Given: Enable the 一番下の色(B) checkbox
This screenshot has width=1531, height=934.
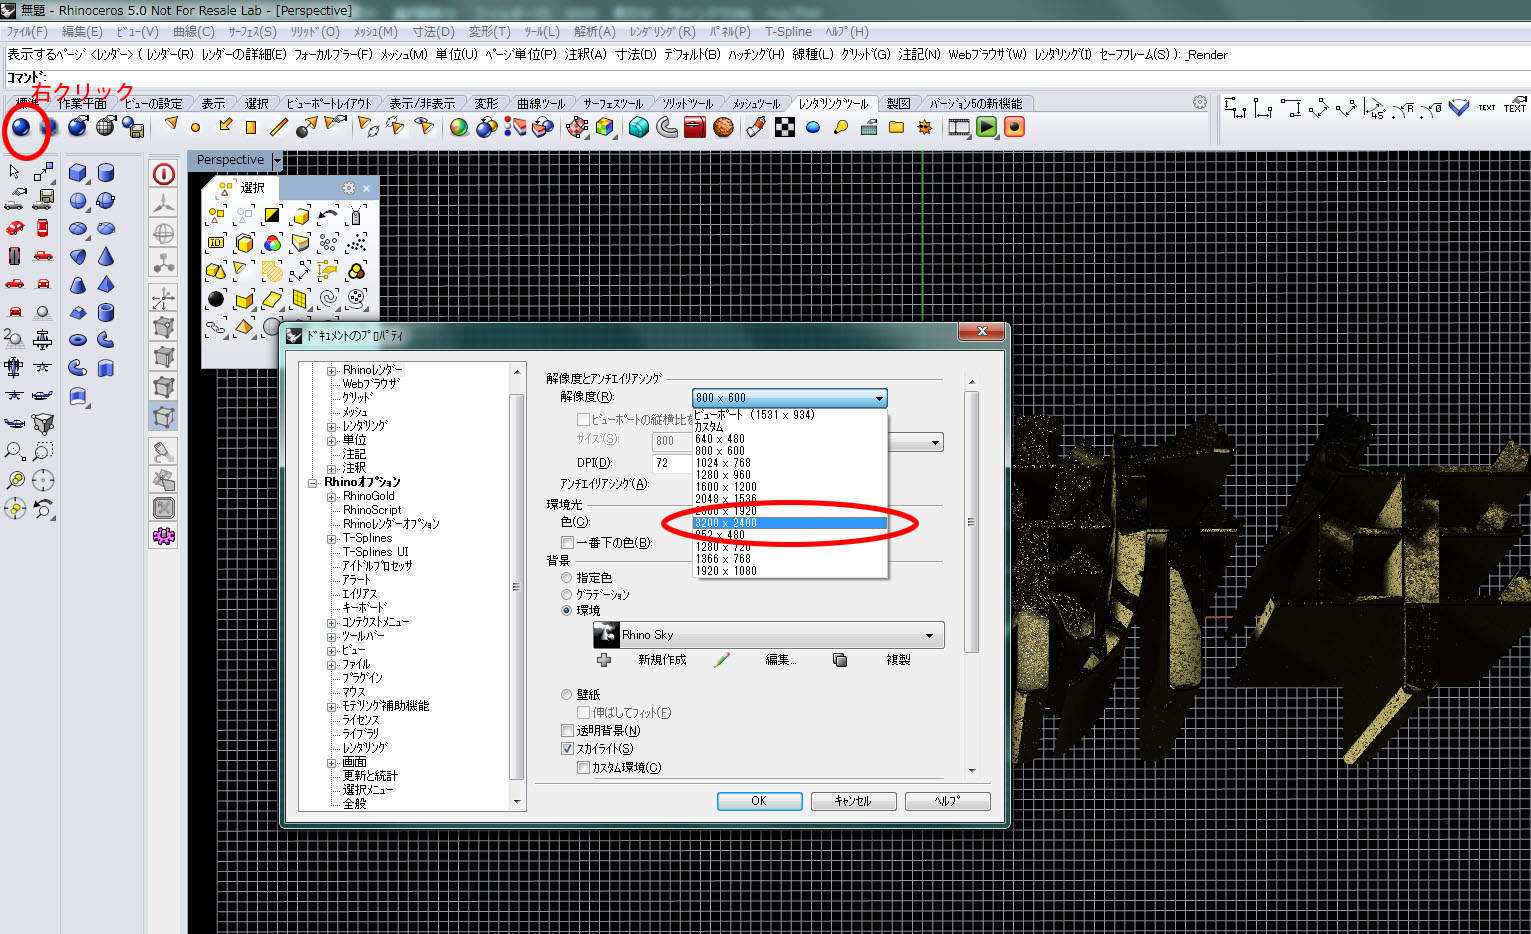Looking at the screenshot, I should [x=567, y=543].
